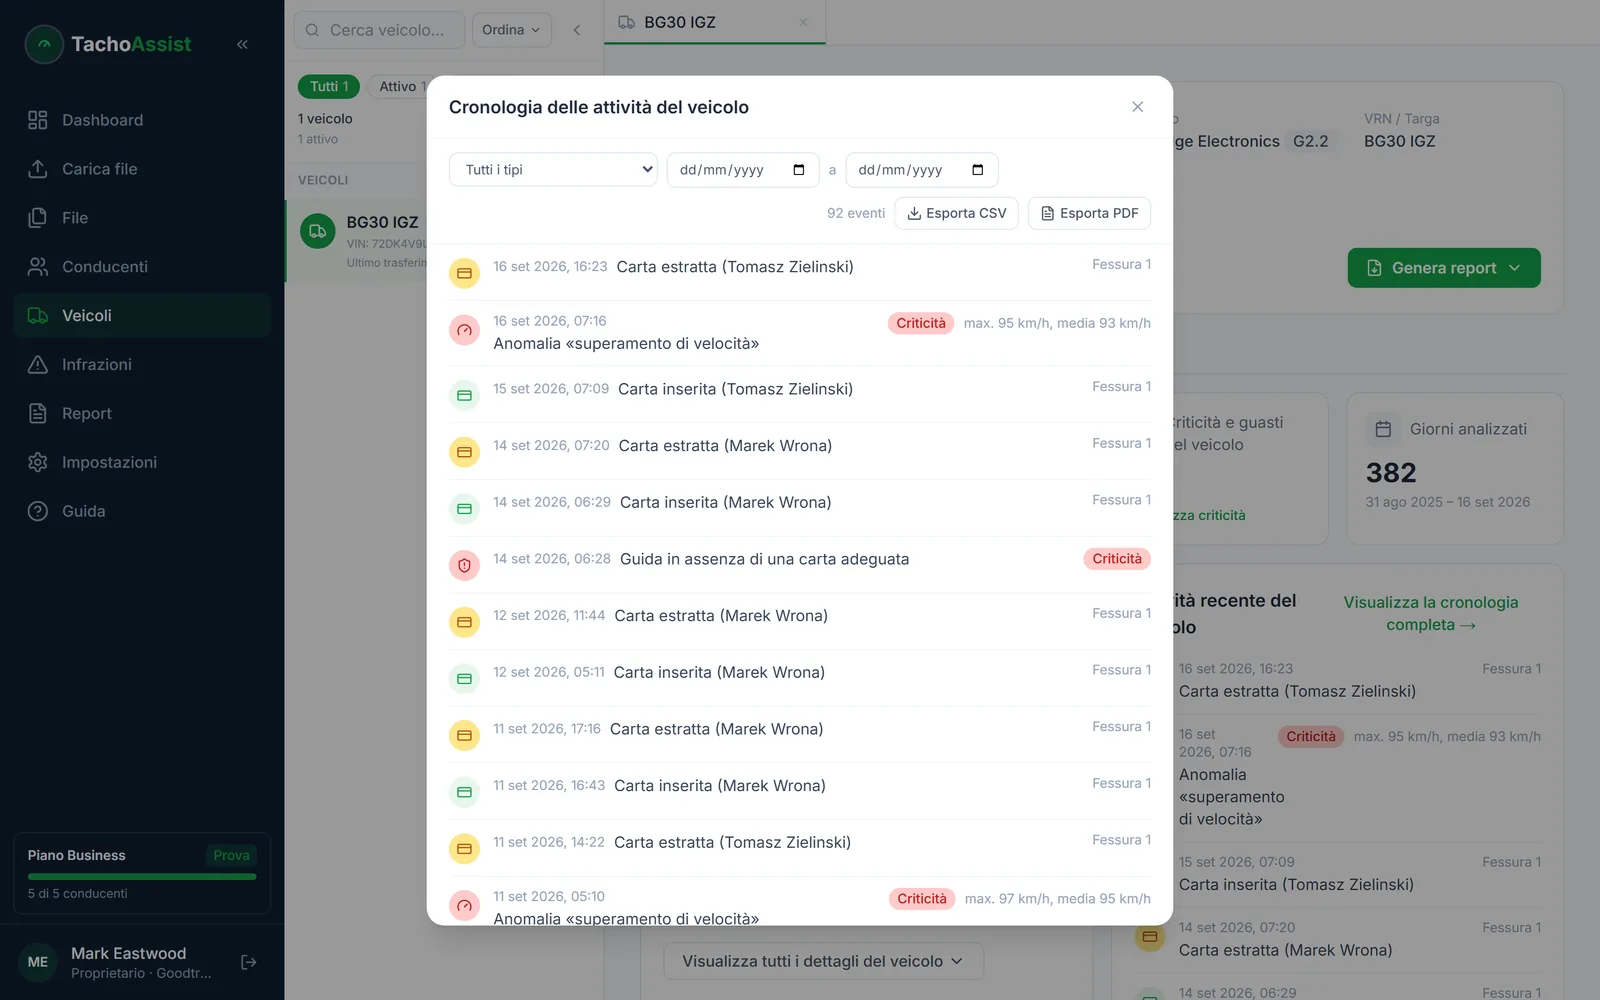Viewport: 1600px width, 1000px height.
Task: Click the yellow card icon for 16 set 16:23 event
Action: pyautogui.click(x=464, y=273)
